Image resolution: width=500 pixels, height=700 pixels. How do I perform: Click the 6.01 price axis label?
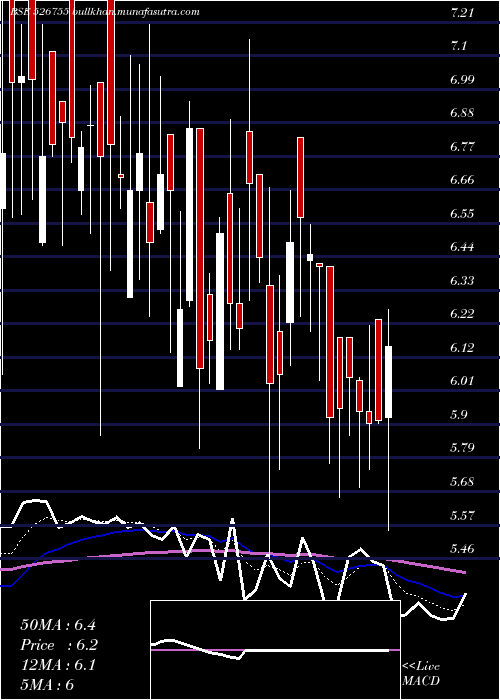point(462,380)
